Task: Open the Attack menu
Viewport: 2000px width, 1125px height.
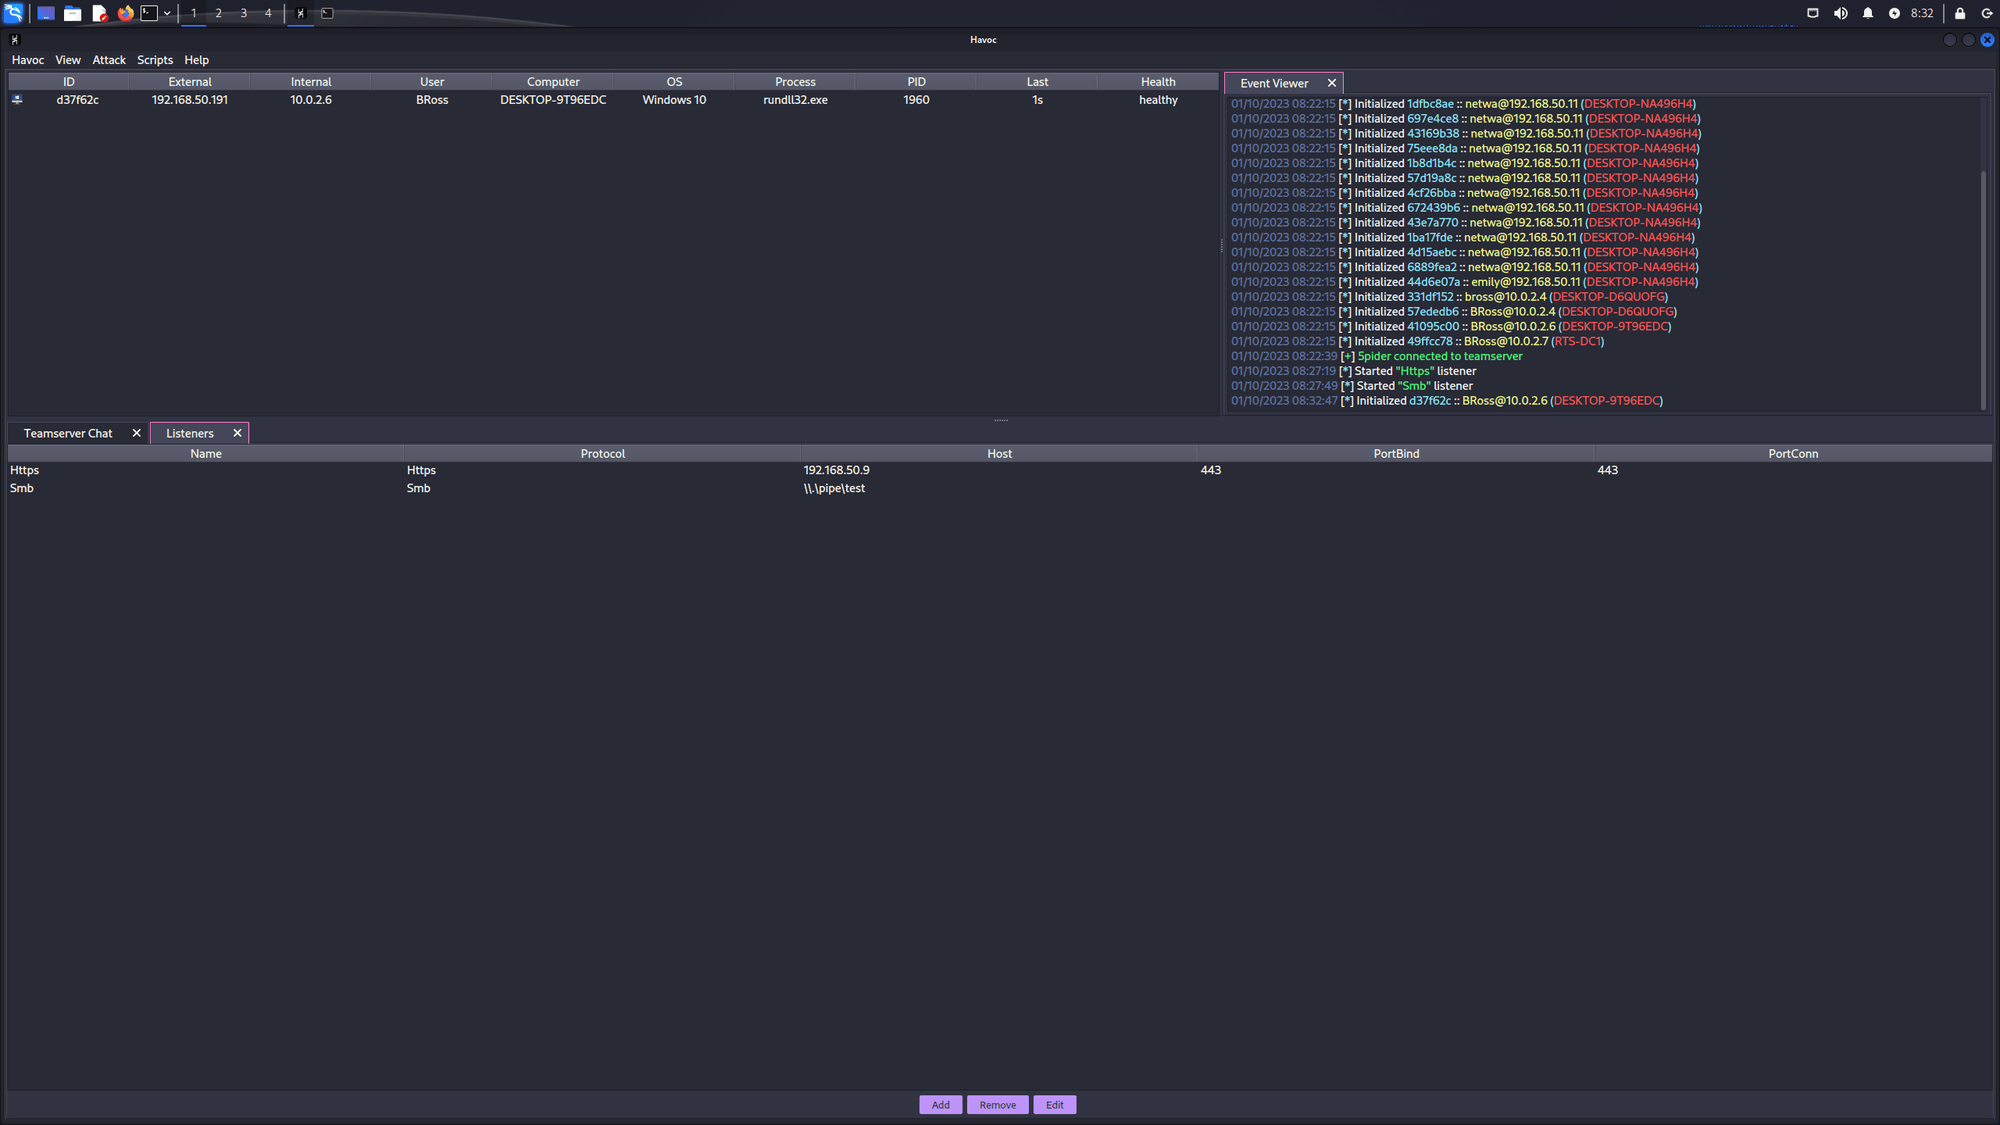Action: [109, 60]
